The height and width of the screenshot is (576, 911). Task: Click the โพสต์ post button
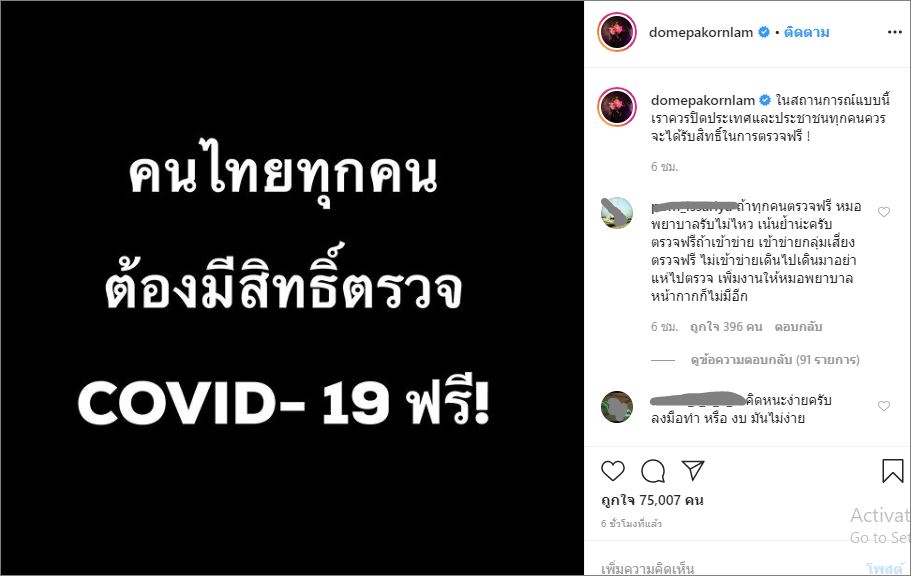884,568
